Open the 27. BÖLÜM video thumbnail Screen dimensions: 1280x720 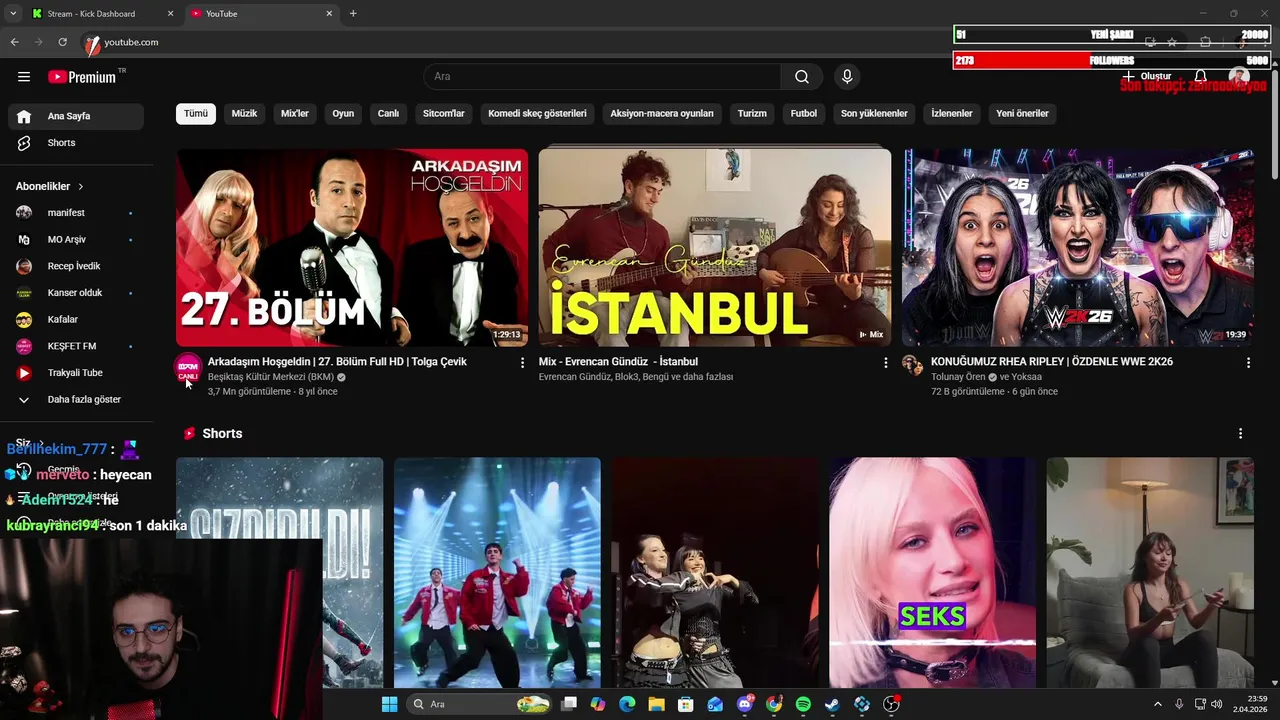click(x=352, y=247)
